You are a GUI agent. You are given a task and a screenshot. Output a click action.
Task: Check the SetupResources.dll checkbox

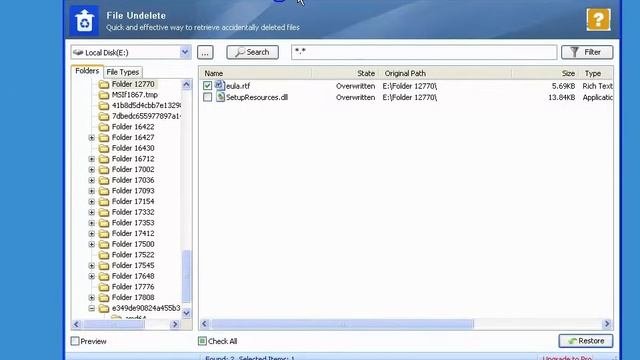(x=207, y=97)
